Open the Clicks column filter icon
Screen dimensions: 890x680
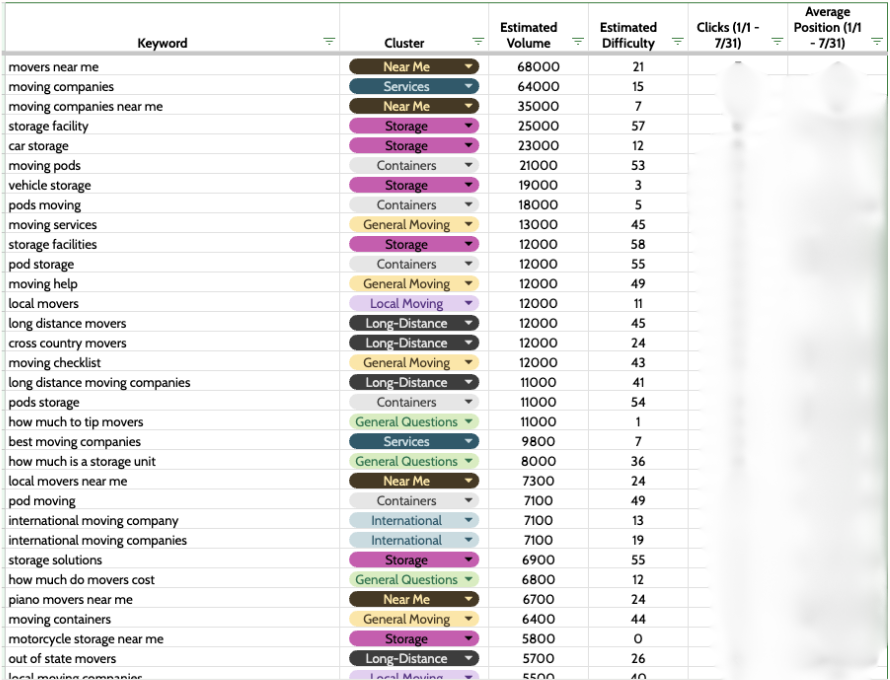pos(777,41)
